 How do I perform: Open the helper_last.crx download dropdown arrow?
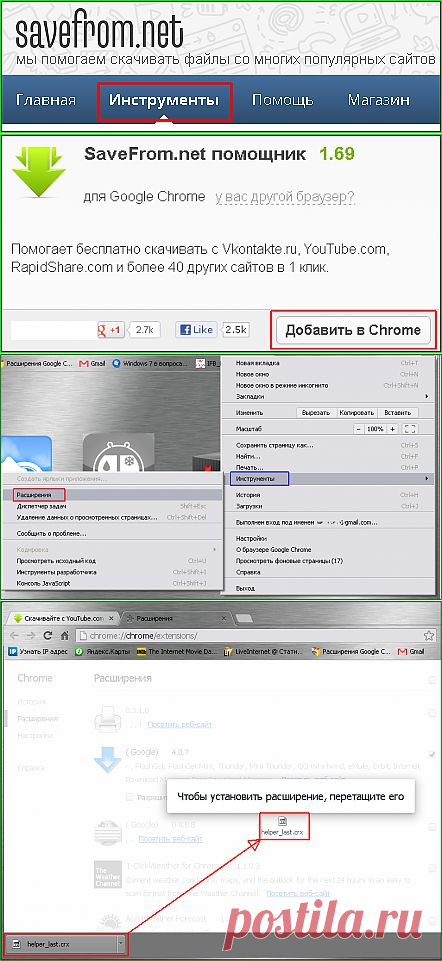pos(121,944)
